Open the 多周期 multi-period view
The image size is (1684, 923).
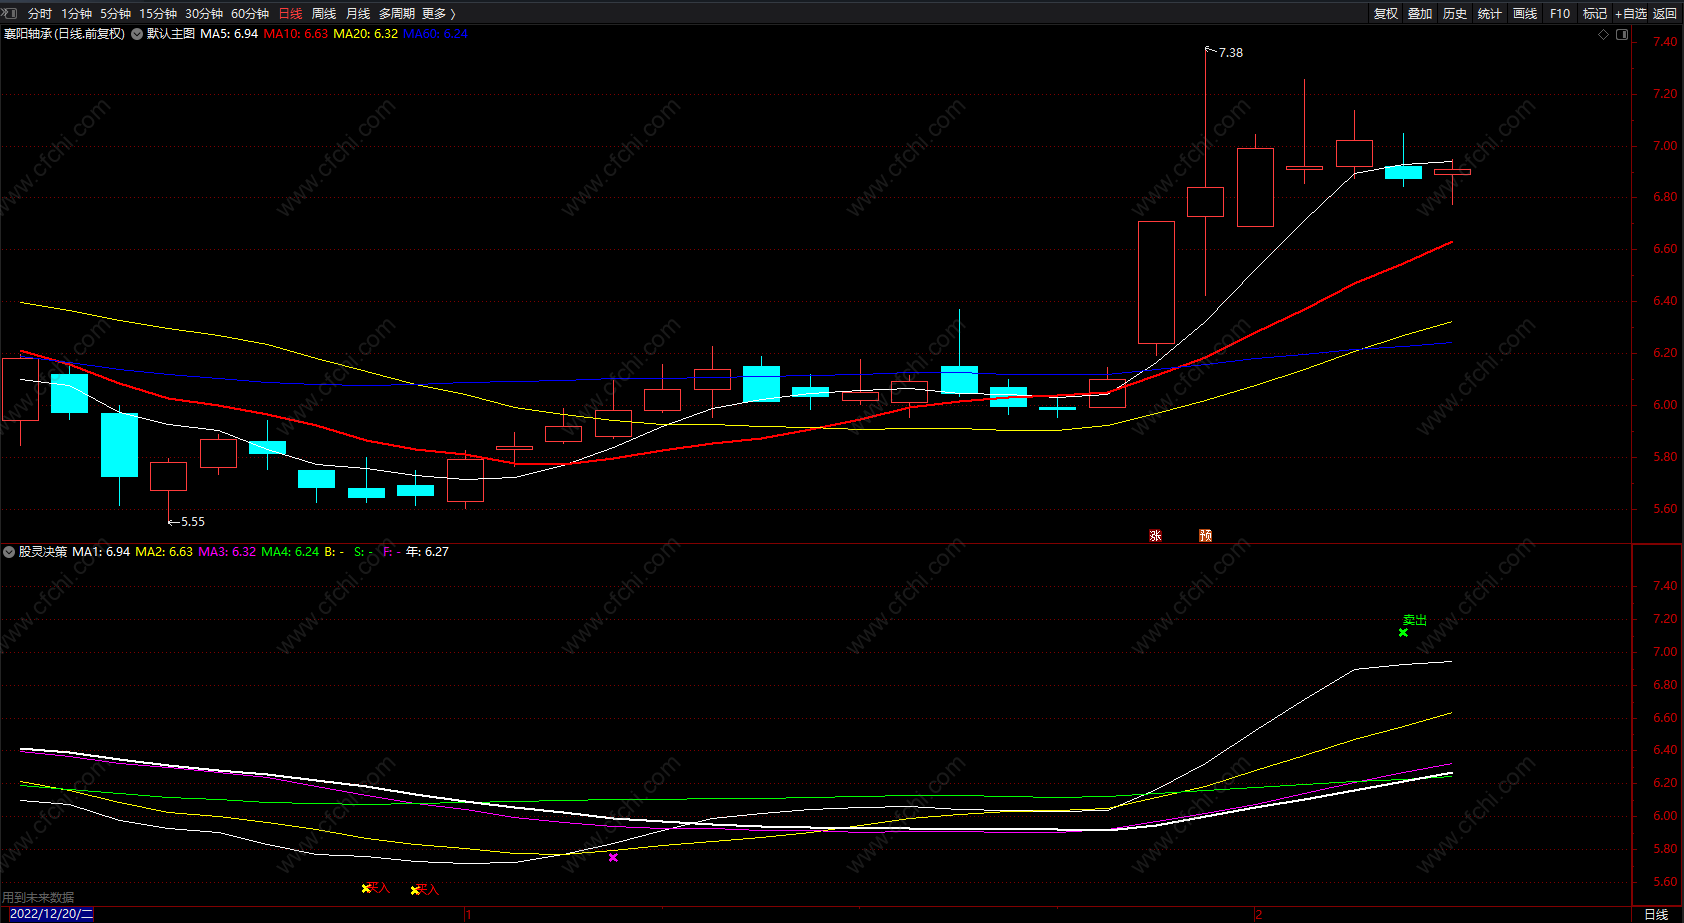pyautogui.click(x=397, y=14)
